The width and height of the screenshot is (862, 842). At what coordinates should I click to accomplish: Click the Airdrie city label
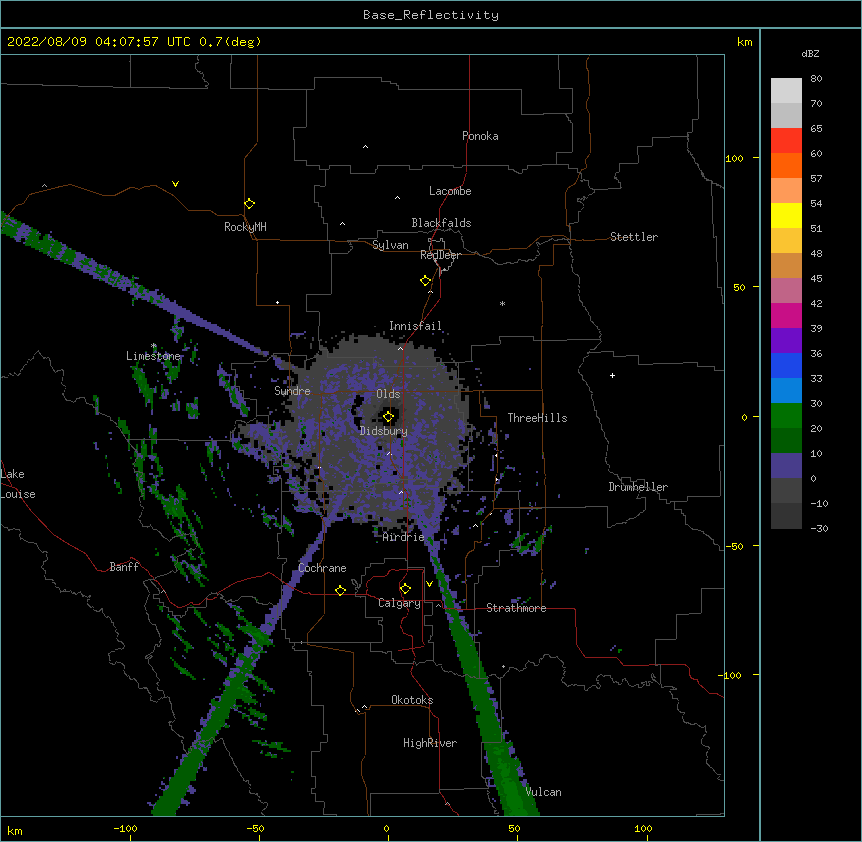point(403,537)
